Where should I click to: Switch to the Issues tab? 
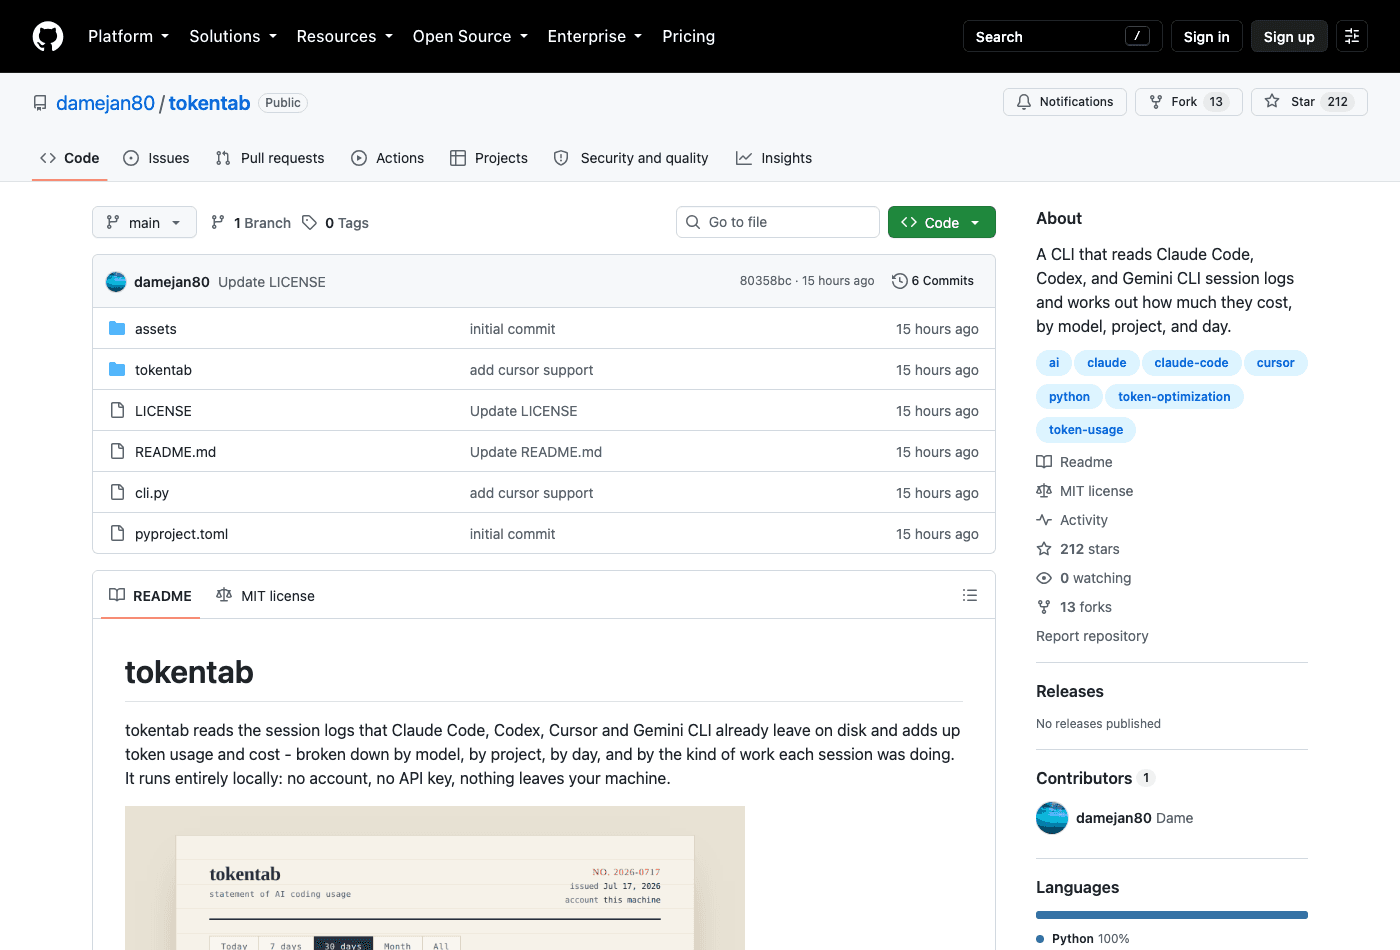[156, 158]
